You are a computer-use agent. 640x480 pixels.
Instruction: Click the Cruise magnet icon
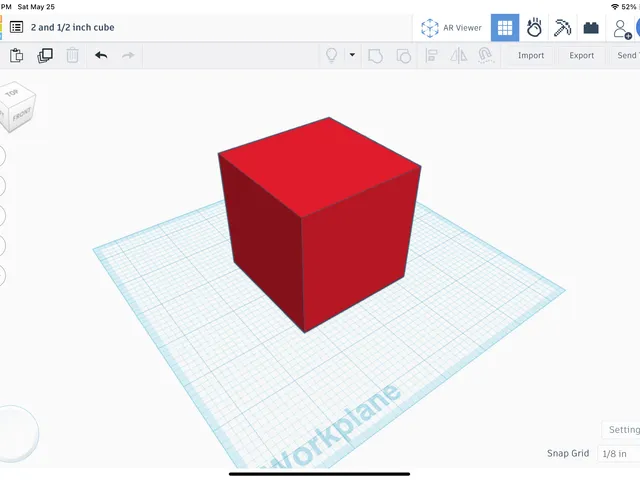485,56
